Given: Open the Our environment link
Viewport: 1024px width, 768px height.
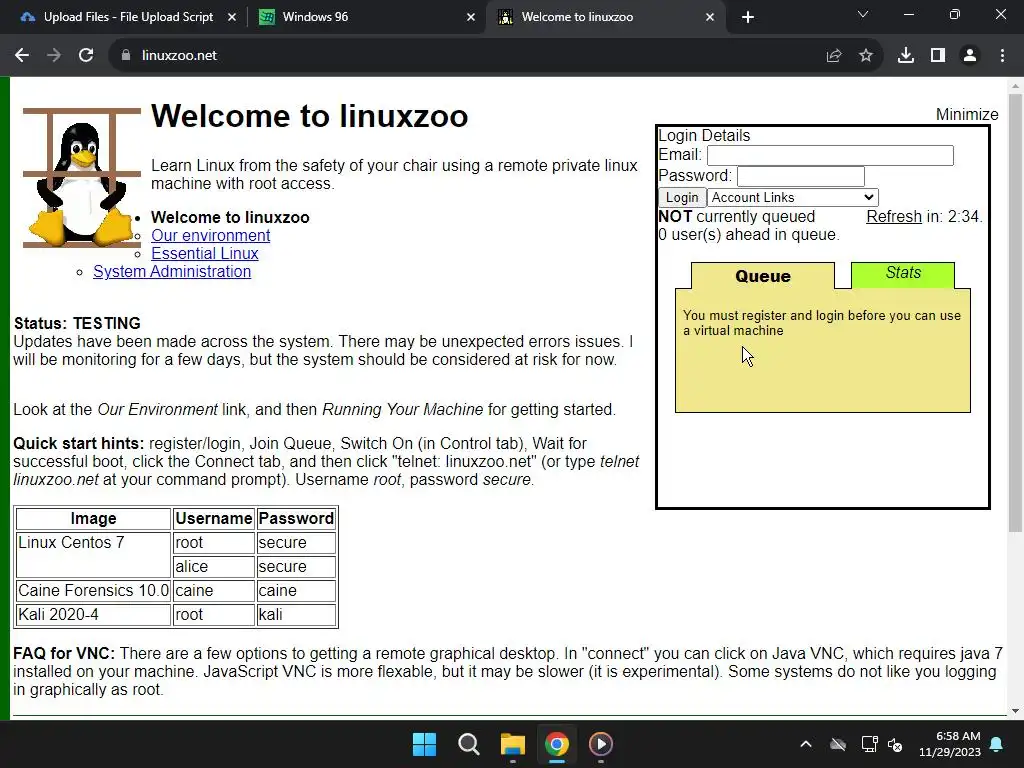Looking at the screenshot, I should pos(210,236).
